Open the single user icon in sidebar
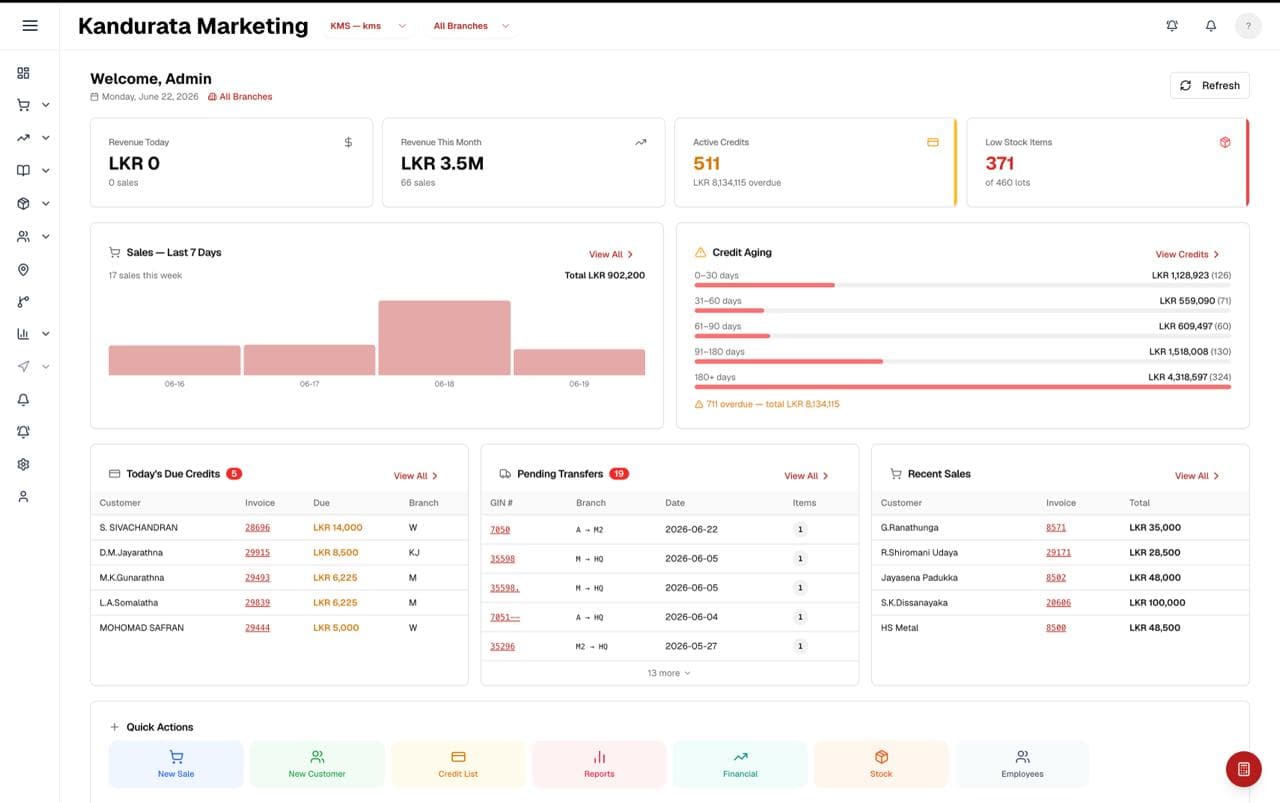Image resolution: width=1280 pixels, height=803 pixels. [23, 497]
